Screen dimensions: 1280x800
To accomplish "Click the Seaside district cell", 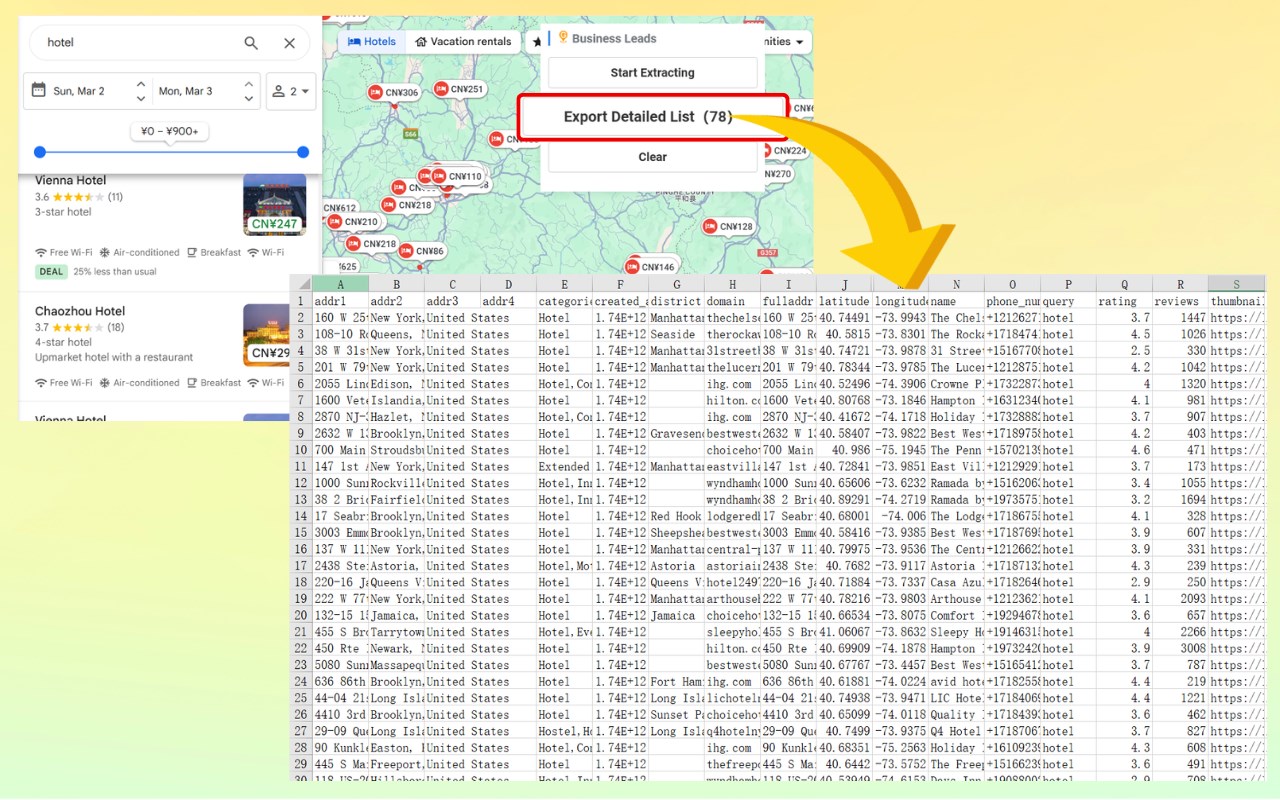I will pyautogui.click(x=676, y=334).
